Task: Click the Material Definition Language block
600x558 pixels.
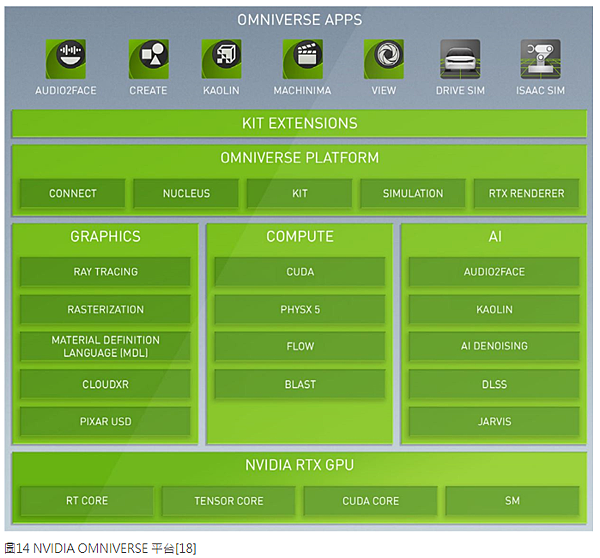Action: tap(105, 346)
